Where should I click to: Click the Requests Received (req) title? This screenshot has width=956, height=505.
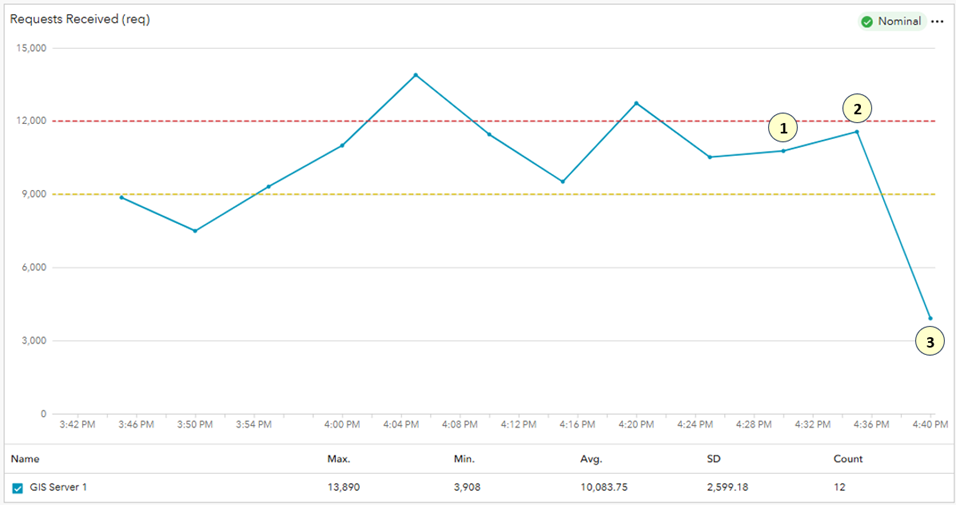[x=80, y=19]
